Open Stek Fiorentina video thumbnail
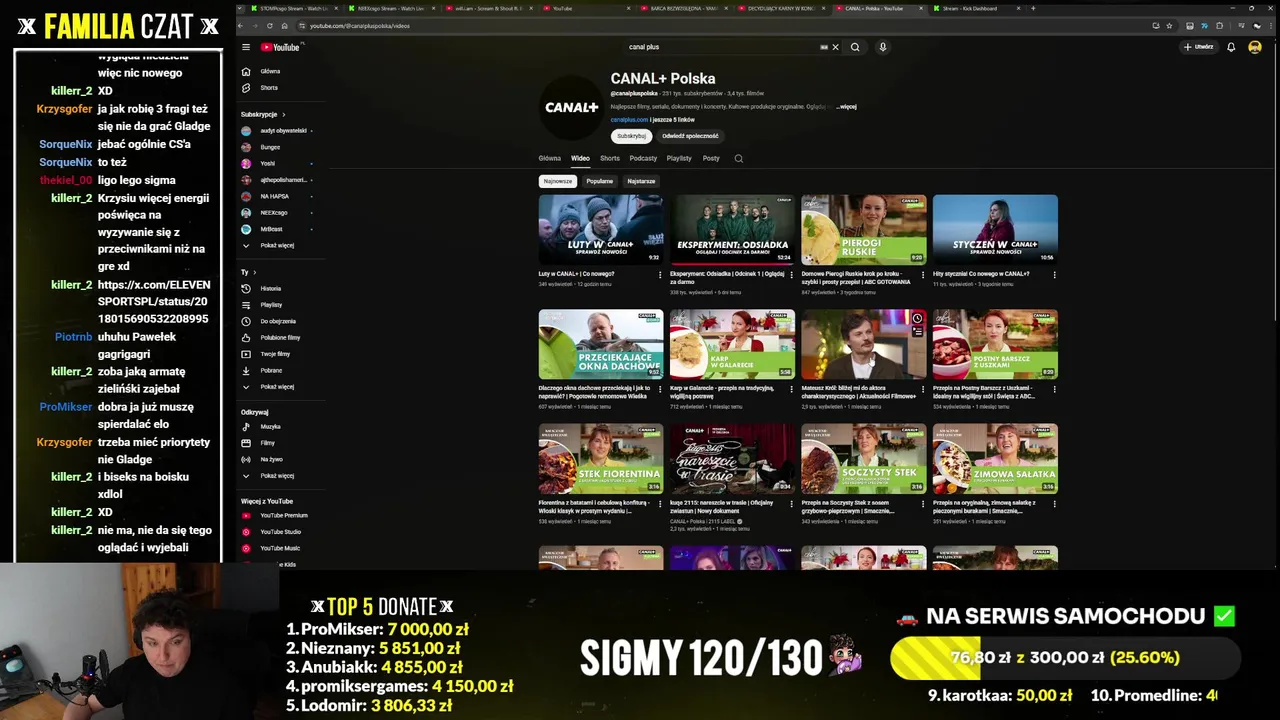Image resolution: width=1280 pixels, height=720 pixels. [600, 458]
